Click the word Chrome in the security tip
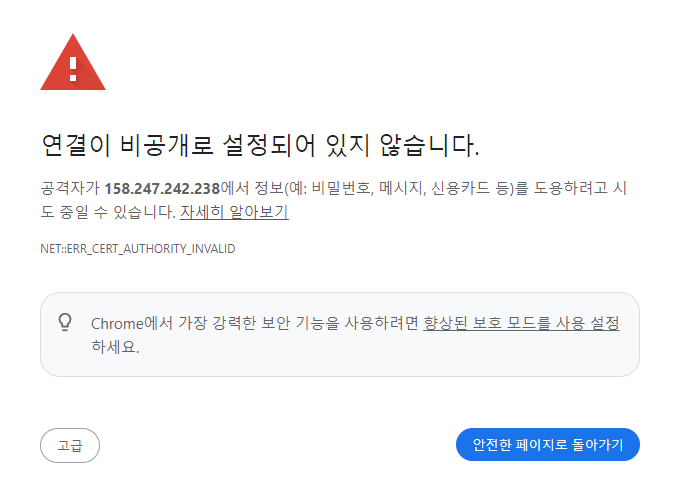Screen dimensions: 677x500 click(x=117, y=323)
